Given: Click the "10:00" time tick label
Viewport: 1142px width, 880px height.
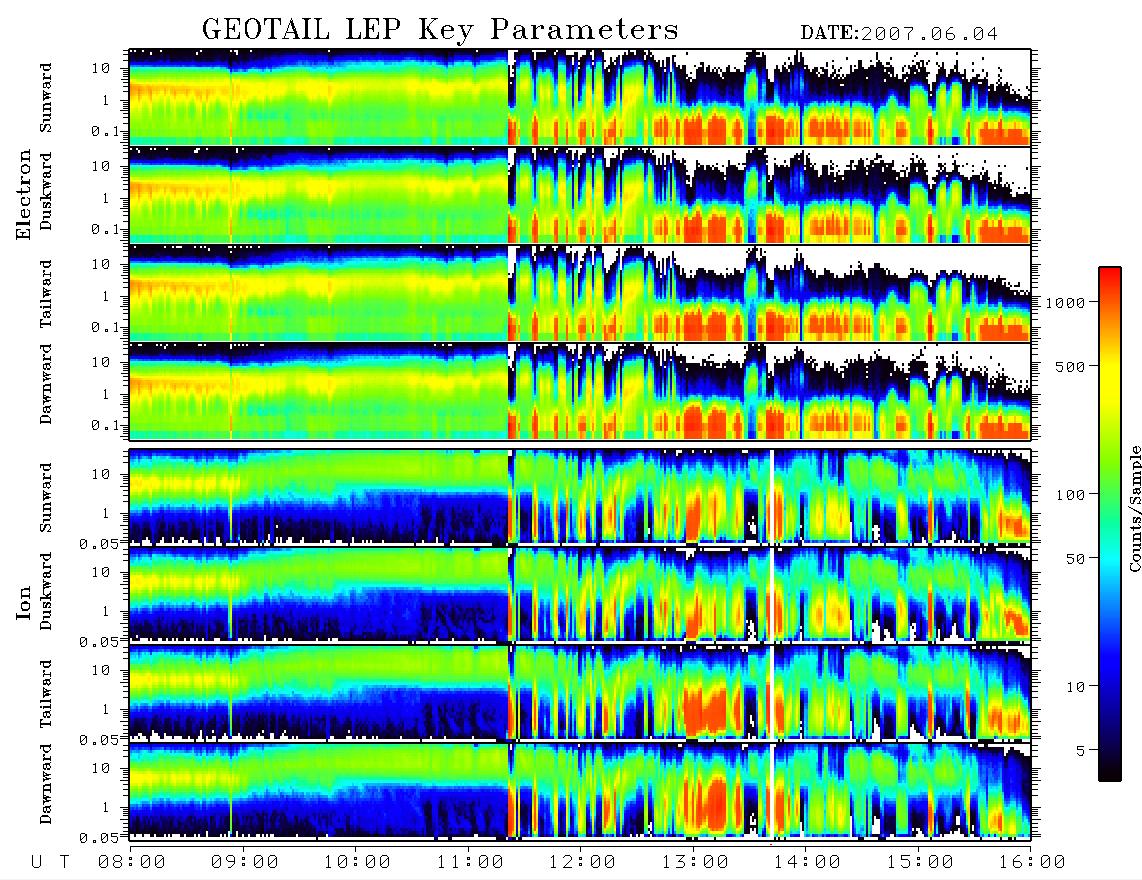Looking at the screenshot, I should (x=357, y=862).
